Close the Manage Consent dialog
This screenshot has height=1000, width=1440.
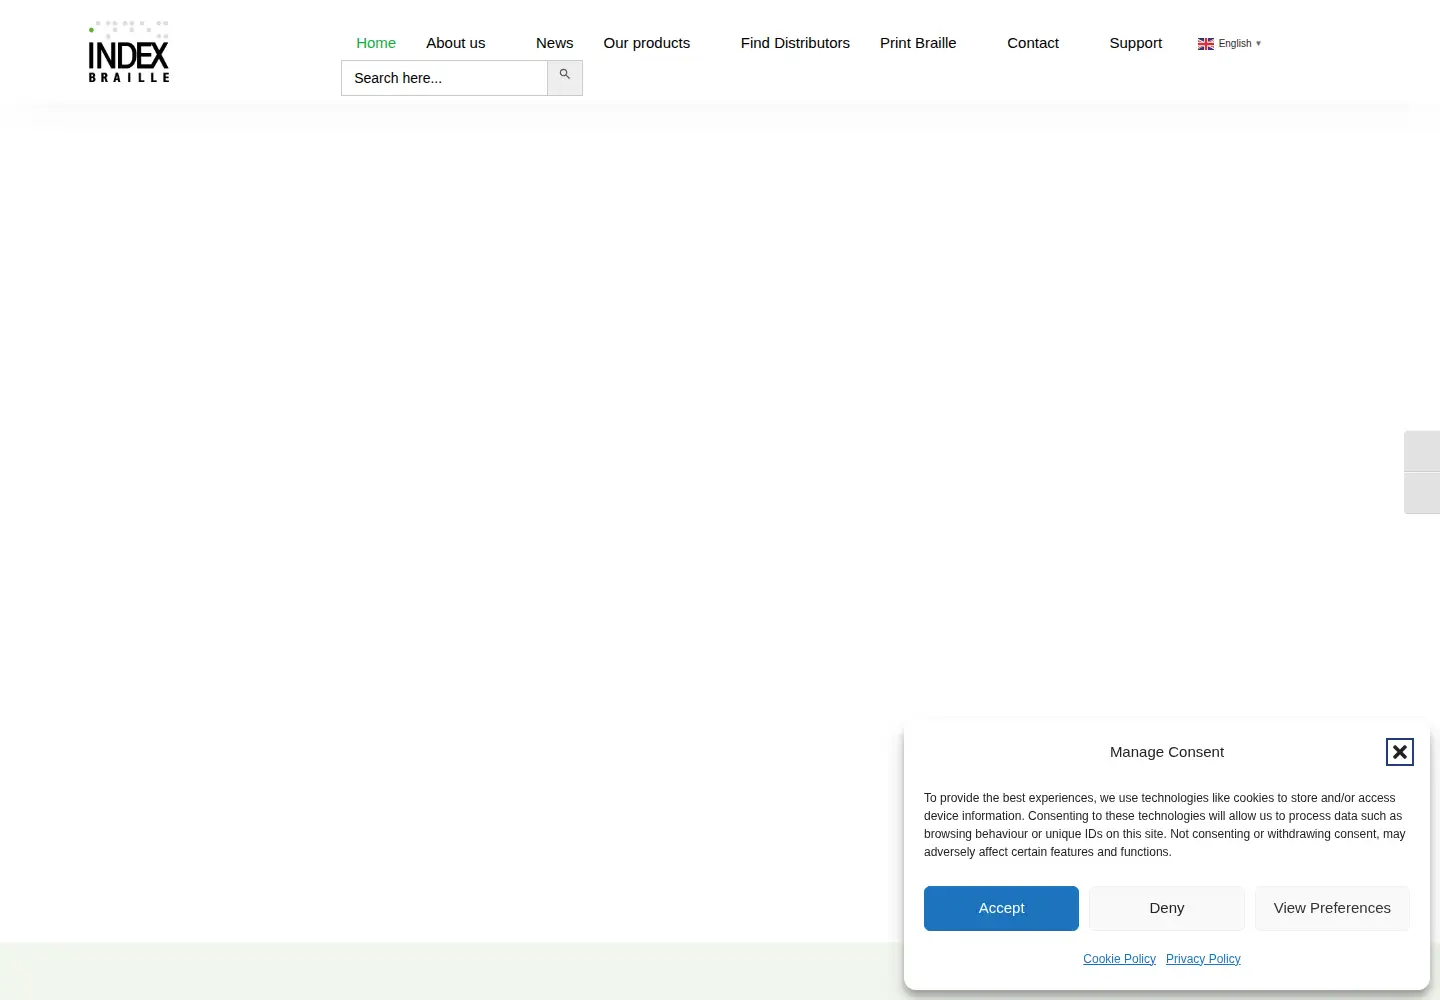pos(1400,752)
